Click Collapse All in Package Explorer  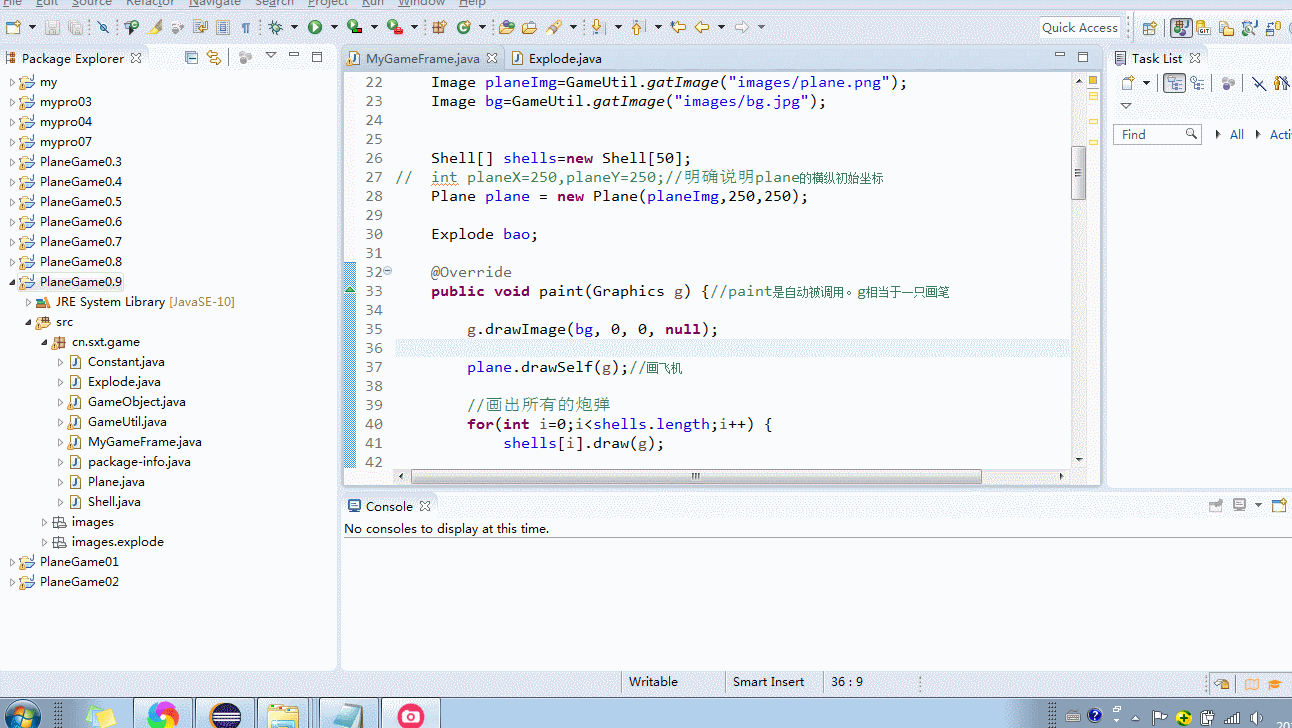pos(192,58)
